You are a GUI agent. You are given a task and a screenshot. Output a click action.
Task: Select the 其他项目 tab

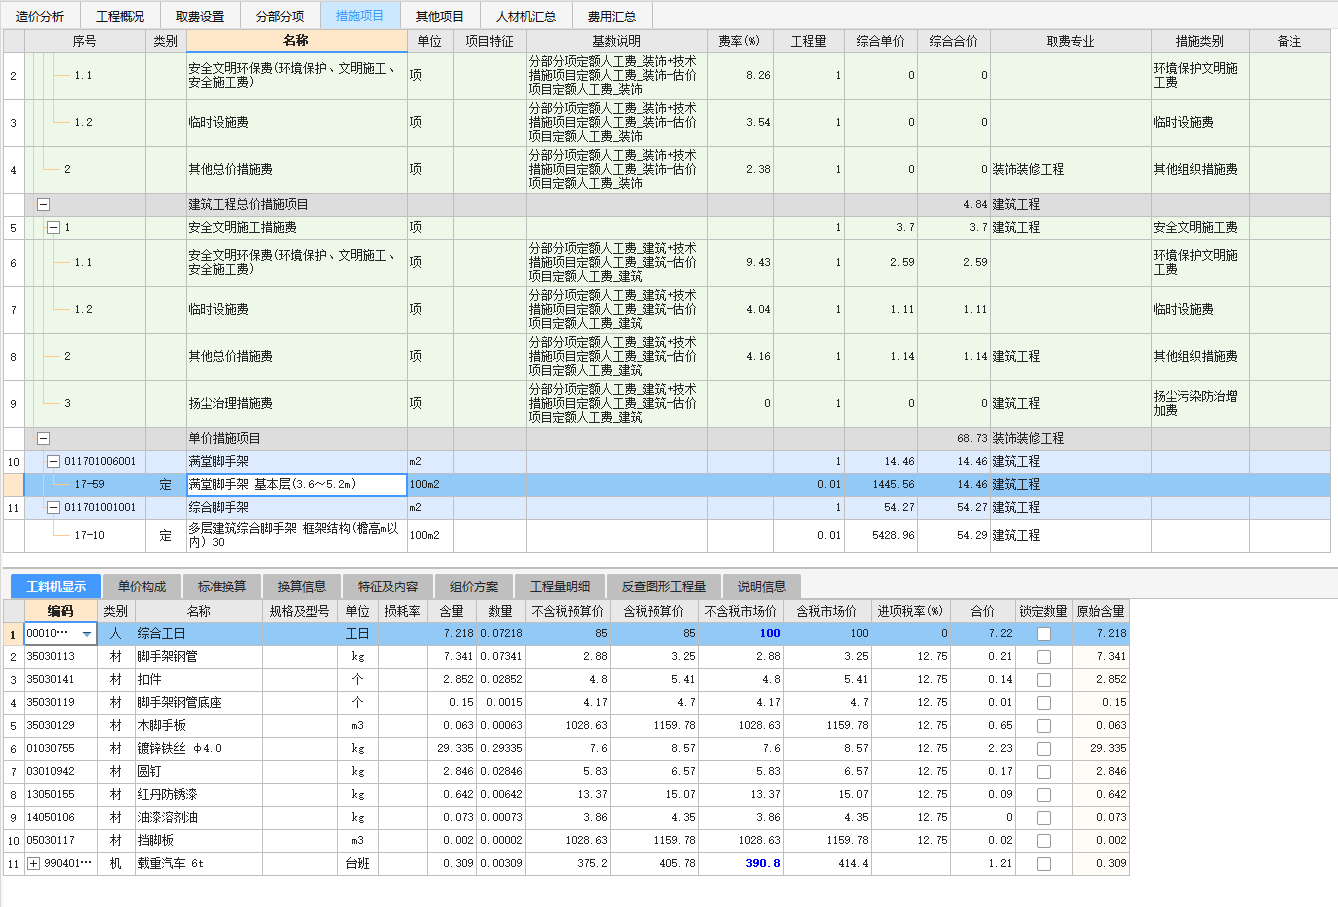click(440, 16)
